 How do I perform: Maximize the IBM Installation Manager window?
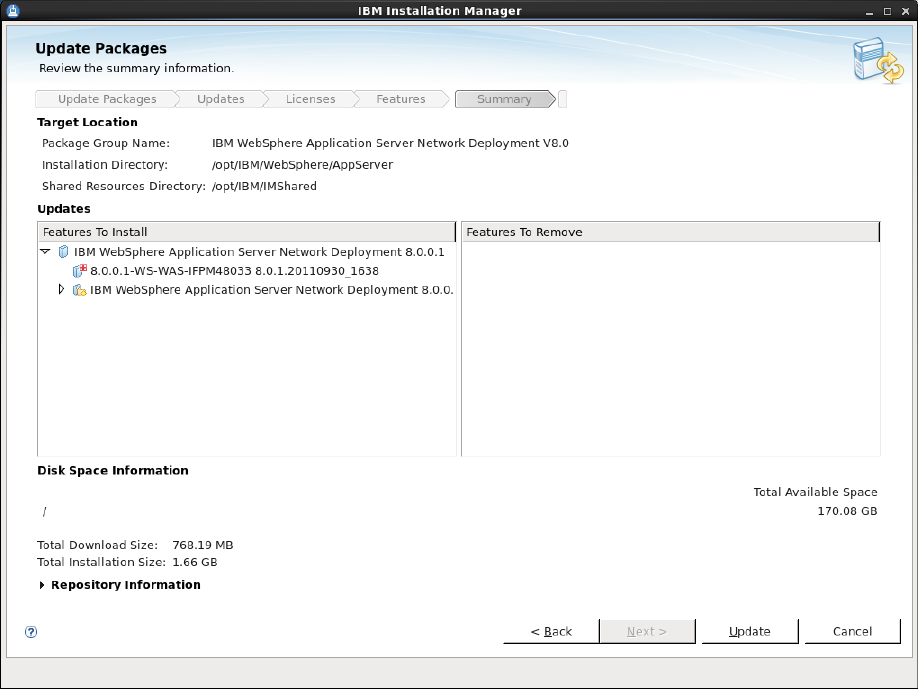[x=888, y=11]
